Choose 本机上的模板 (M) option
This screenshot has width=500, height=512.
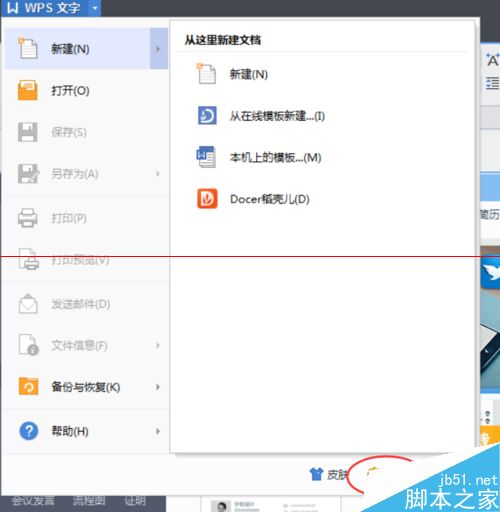pos(275,157)
